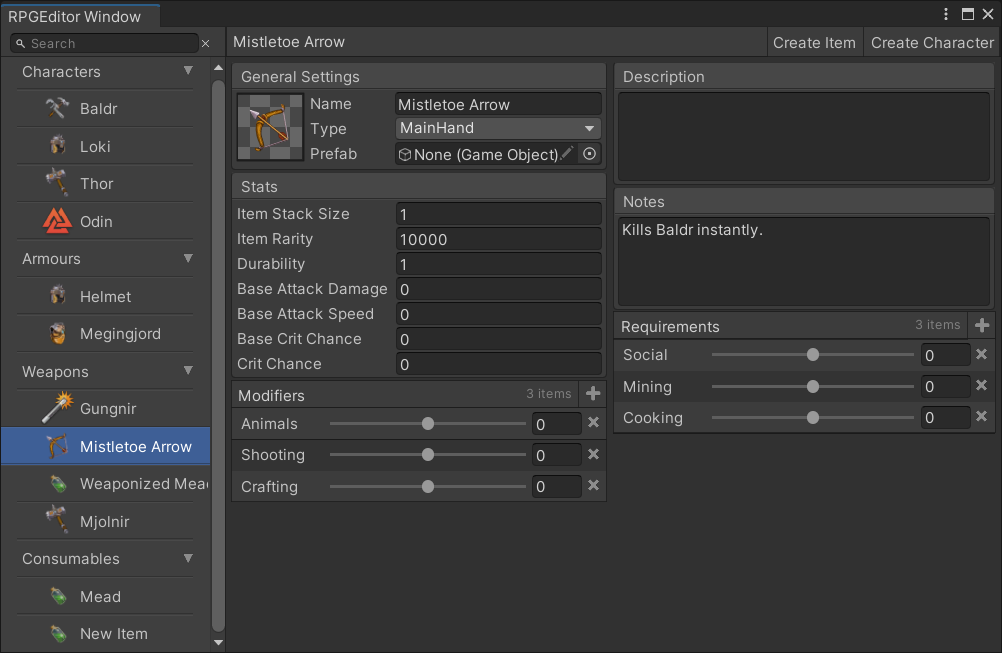1002x653 pixels.
Task: Click Baldr's crossed tools icon
Action: pyautogui.click(x=57, y=108)
